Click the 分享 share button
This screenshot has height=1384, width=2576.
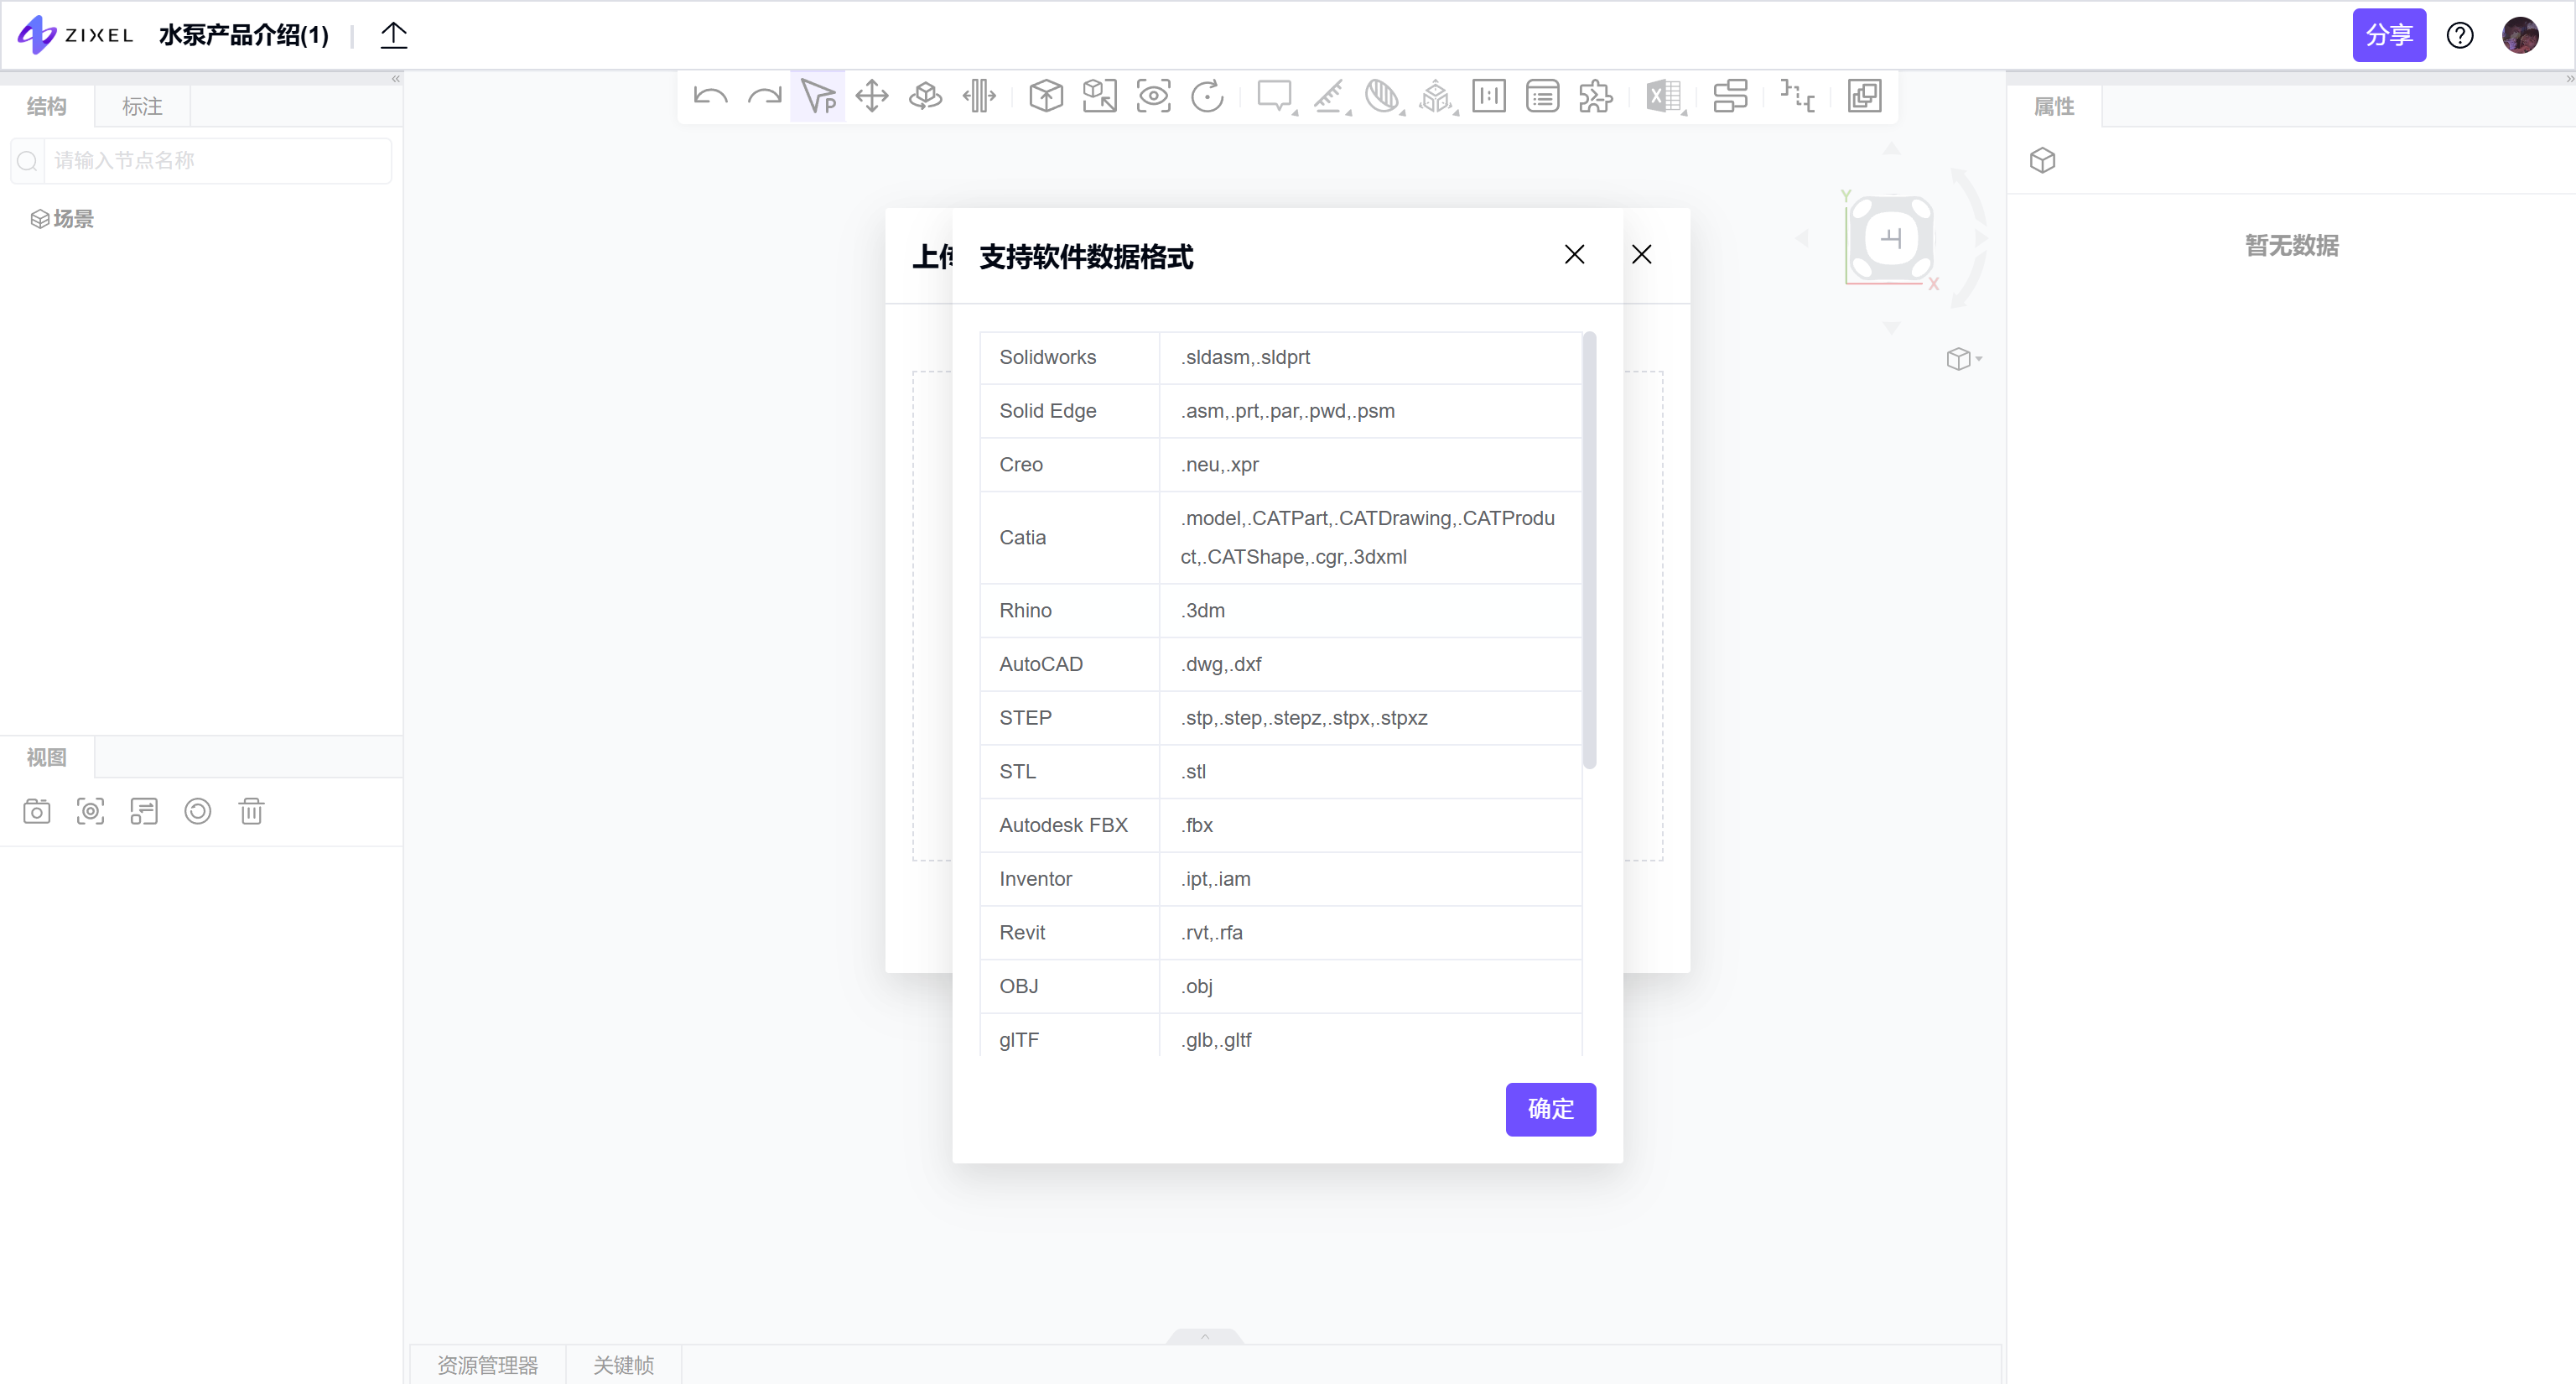[x=2389, y=36]
